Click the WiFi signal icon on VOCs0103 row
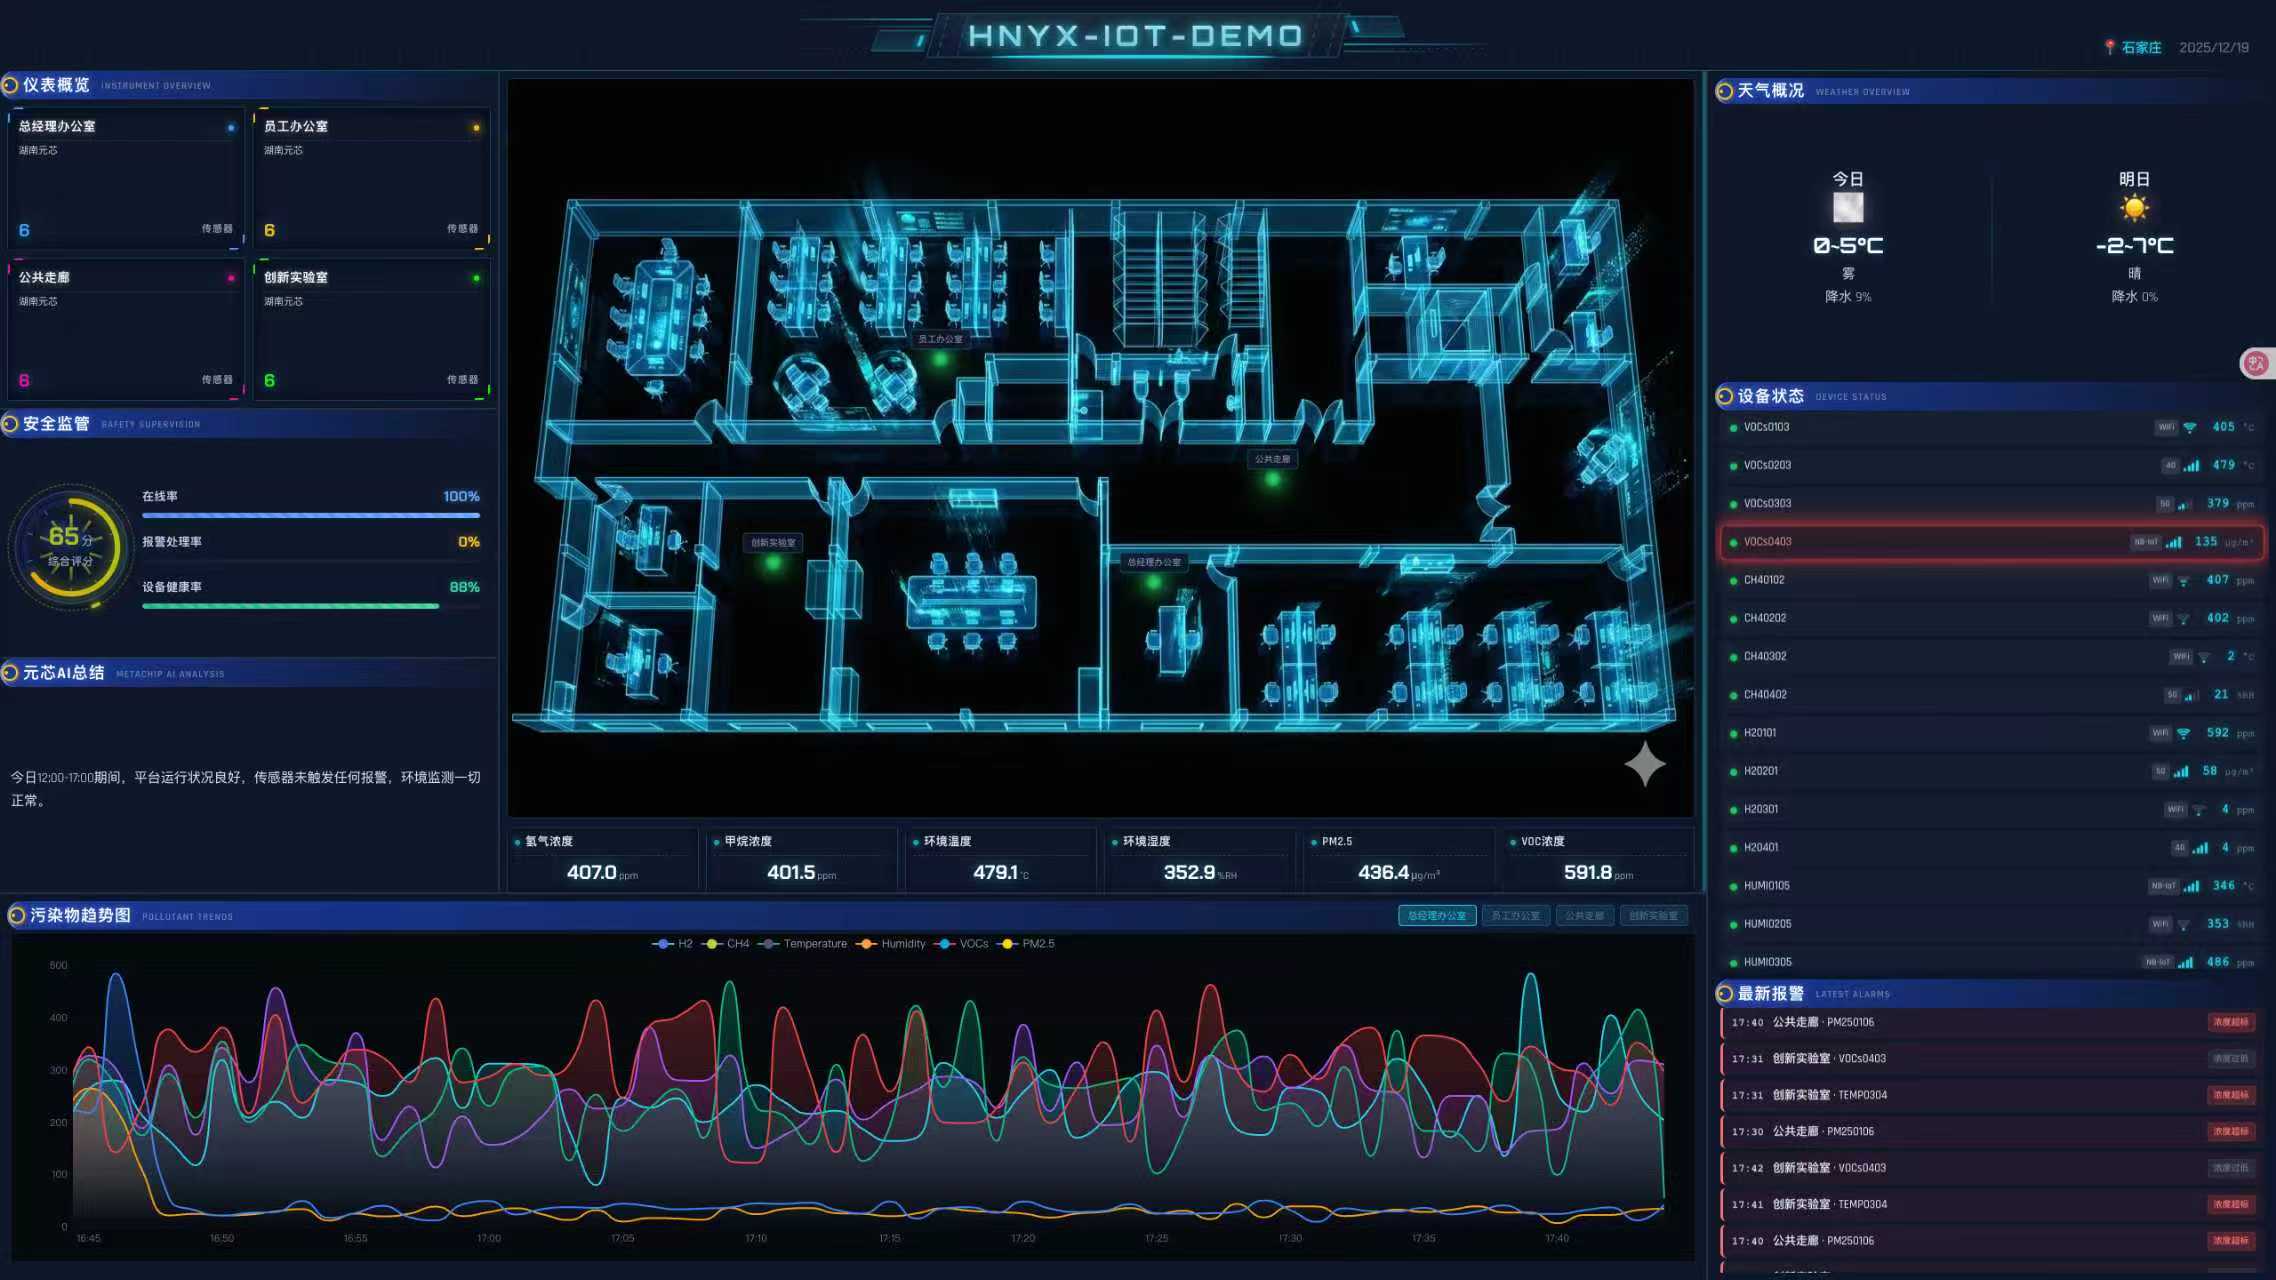 coord(2189,428)
